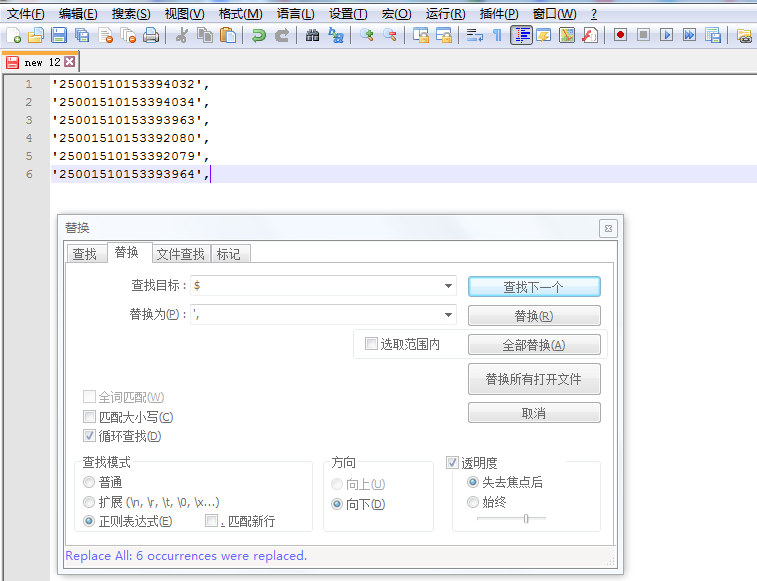Open the 文件 menu
This screenshot has height=581, width=757.
coord(26,14)
